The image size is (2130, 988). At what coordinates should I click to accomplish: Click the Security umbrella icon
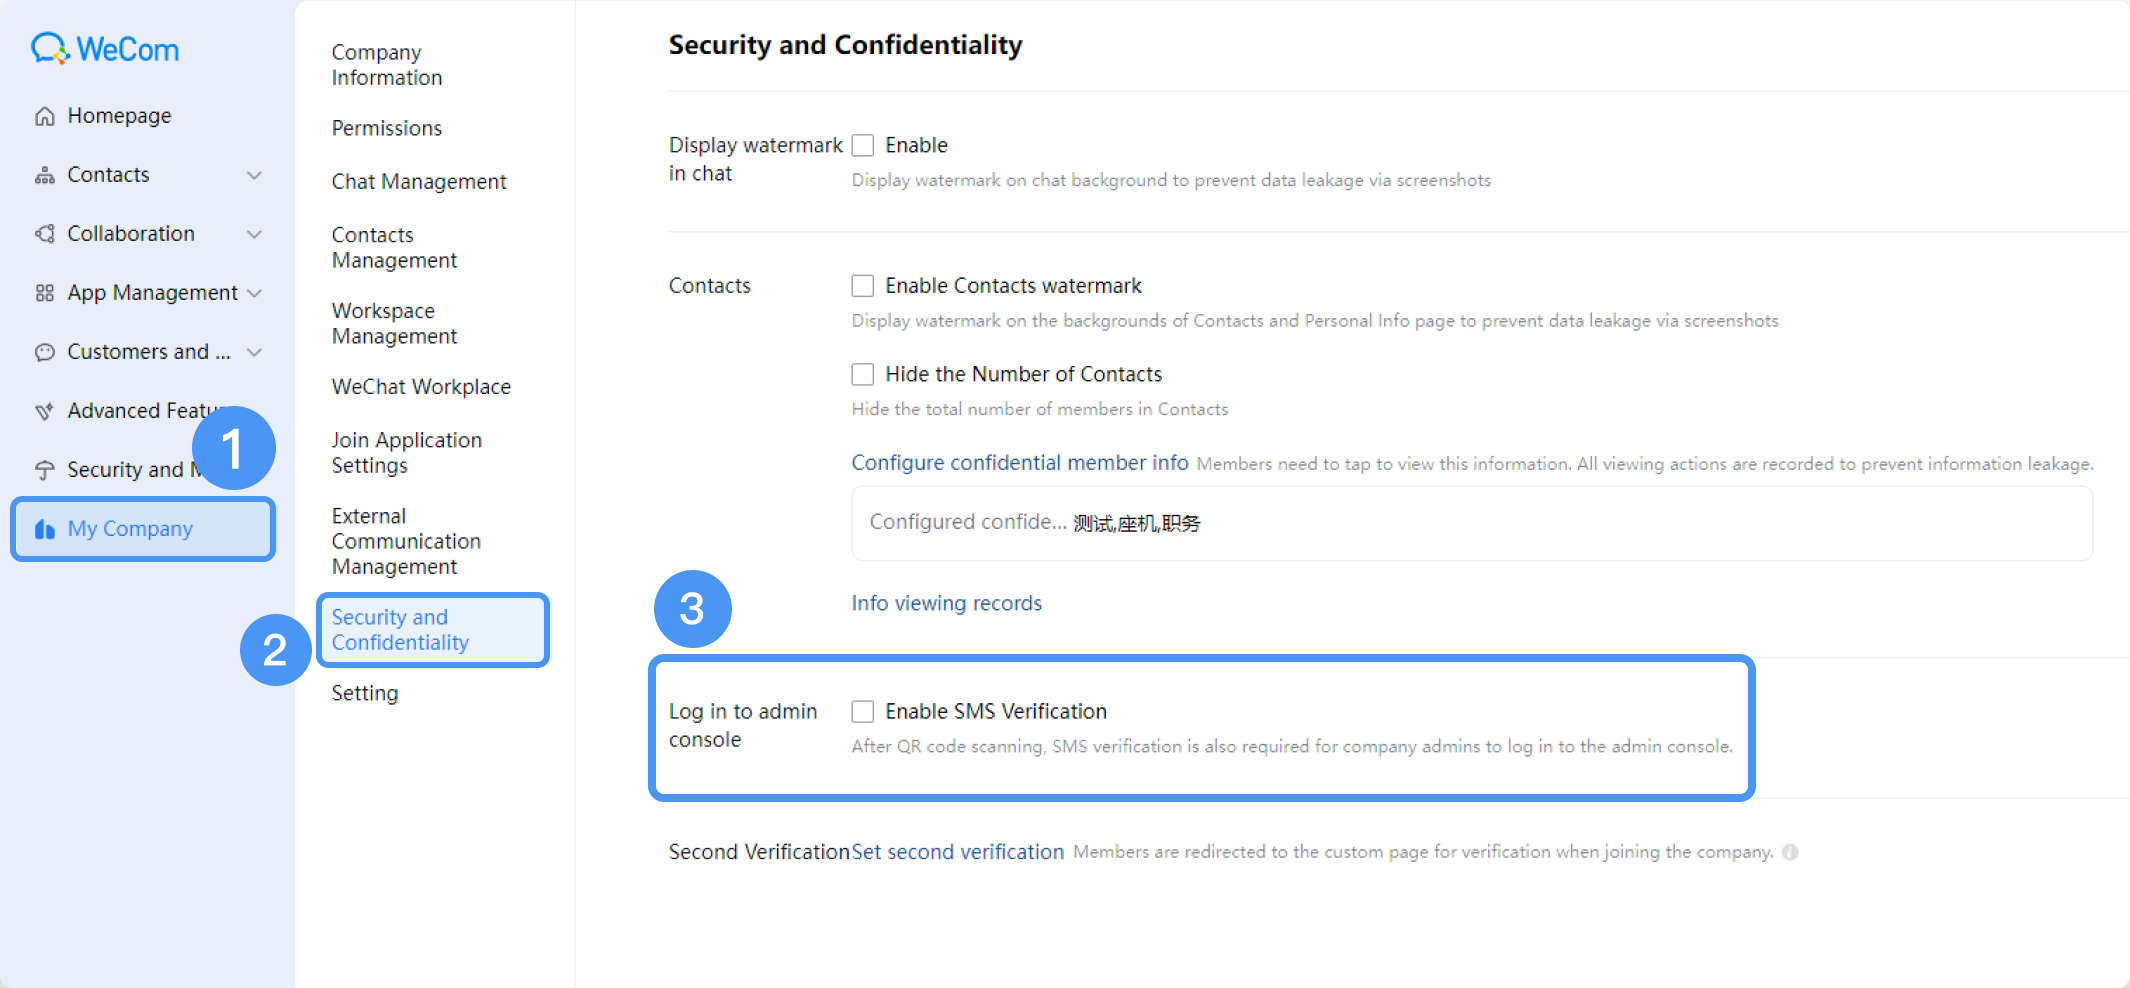(45, 470)
